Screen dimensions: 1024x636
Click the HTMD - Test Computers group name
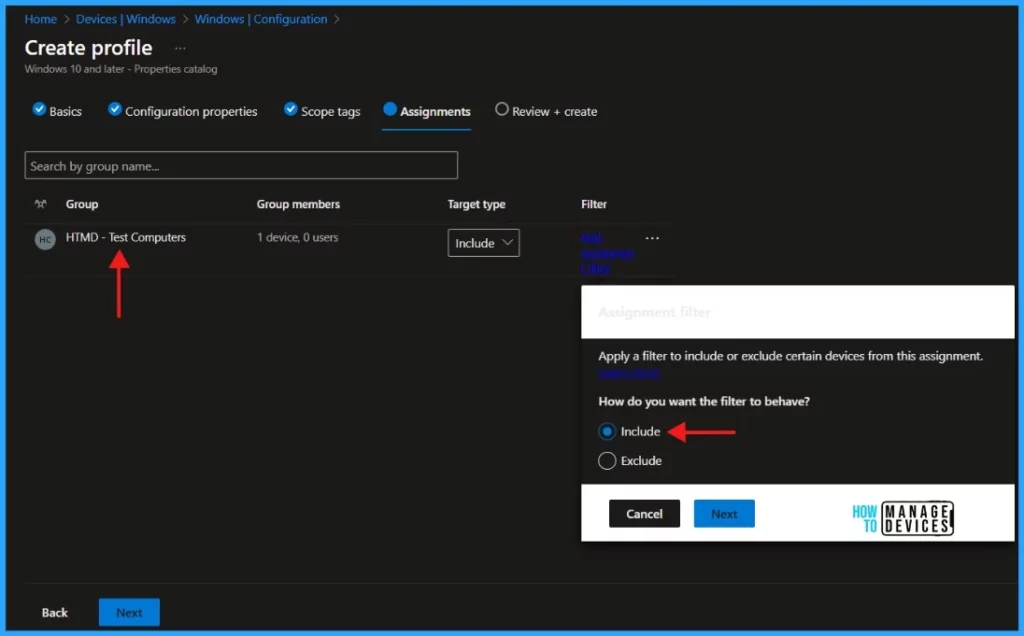point(125,238)
